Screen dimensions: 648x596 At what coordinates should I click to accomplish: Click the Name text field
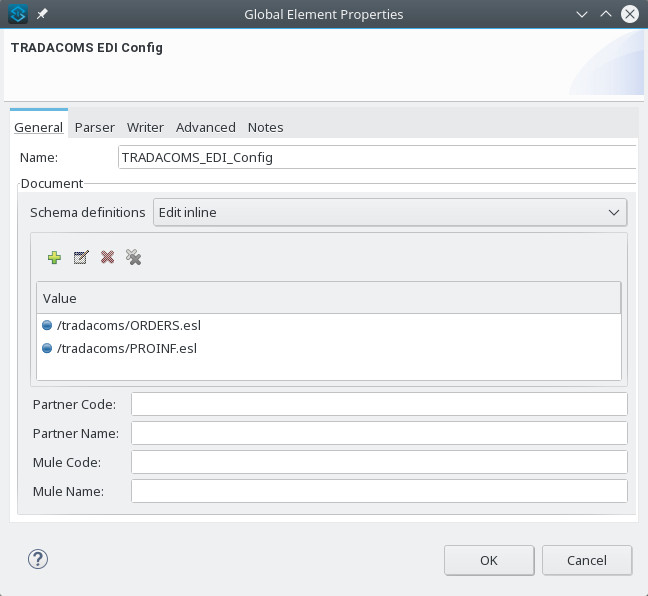pos(376,158)
